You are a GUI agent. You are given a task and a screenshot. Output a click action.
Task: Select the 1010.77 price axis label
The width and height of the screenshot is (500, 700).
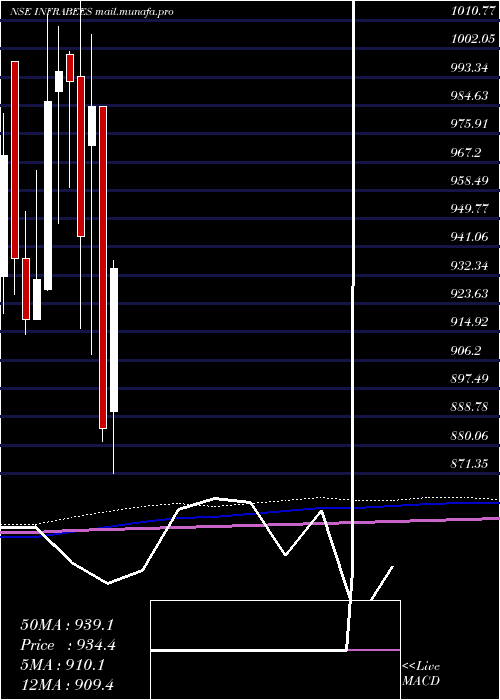tap(472, 11)
